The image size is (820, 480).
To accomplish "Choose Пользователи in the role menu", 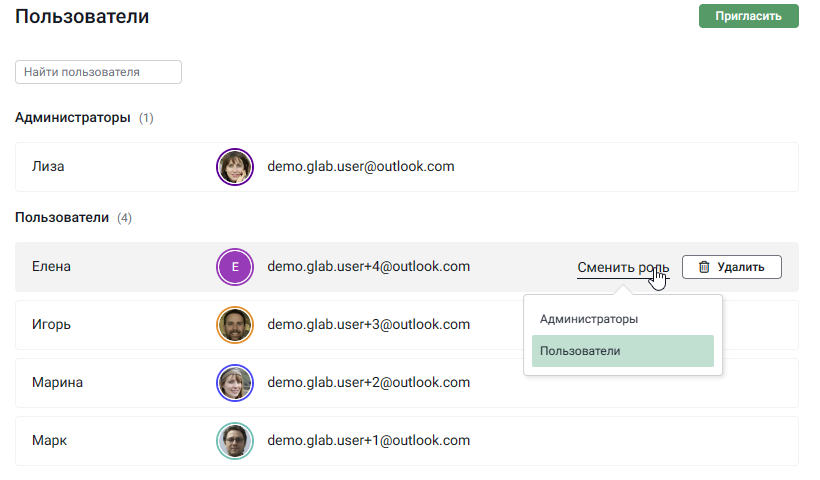I will coord(622,351).
